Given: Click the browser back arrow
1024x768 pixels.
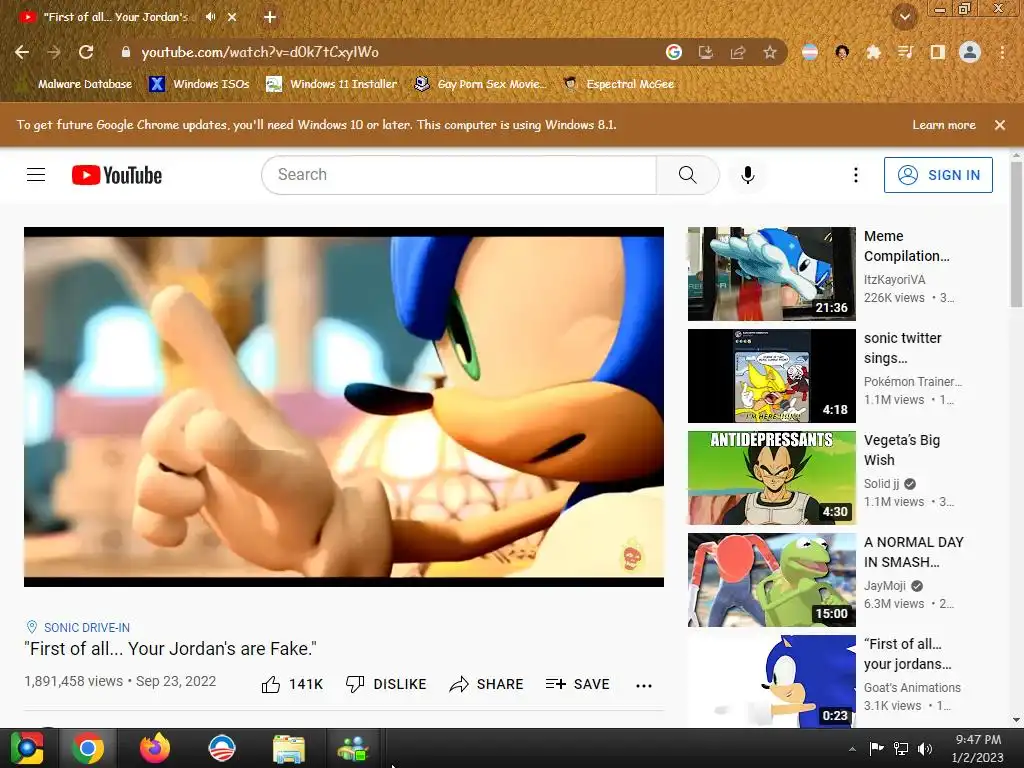Looking at the screenshot, I should pyautogui.click(x=22, y=52).
